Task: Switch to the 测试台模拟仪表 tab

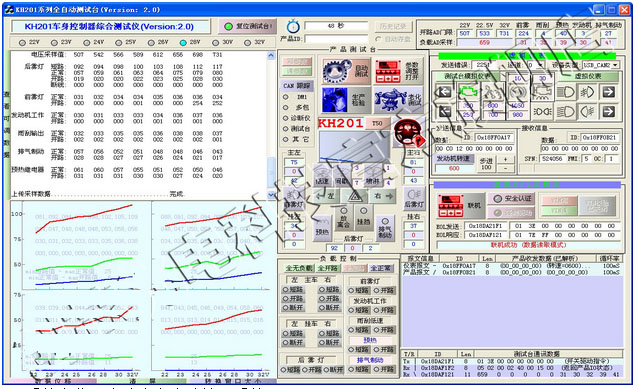Action: pyautogui.click(x=467, y=76)
